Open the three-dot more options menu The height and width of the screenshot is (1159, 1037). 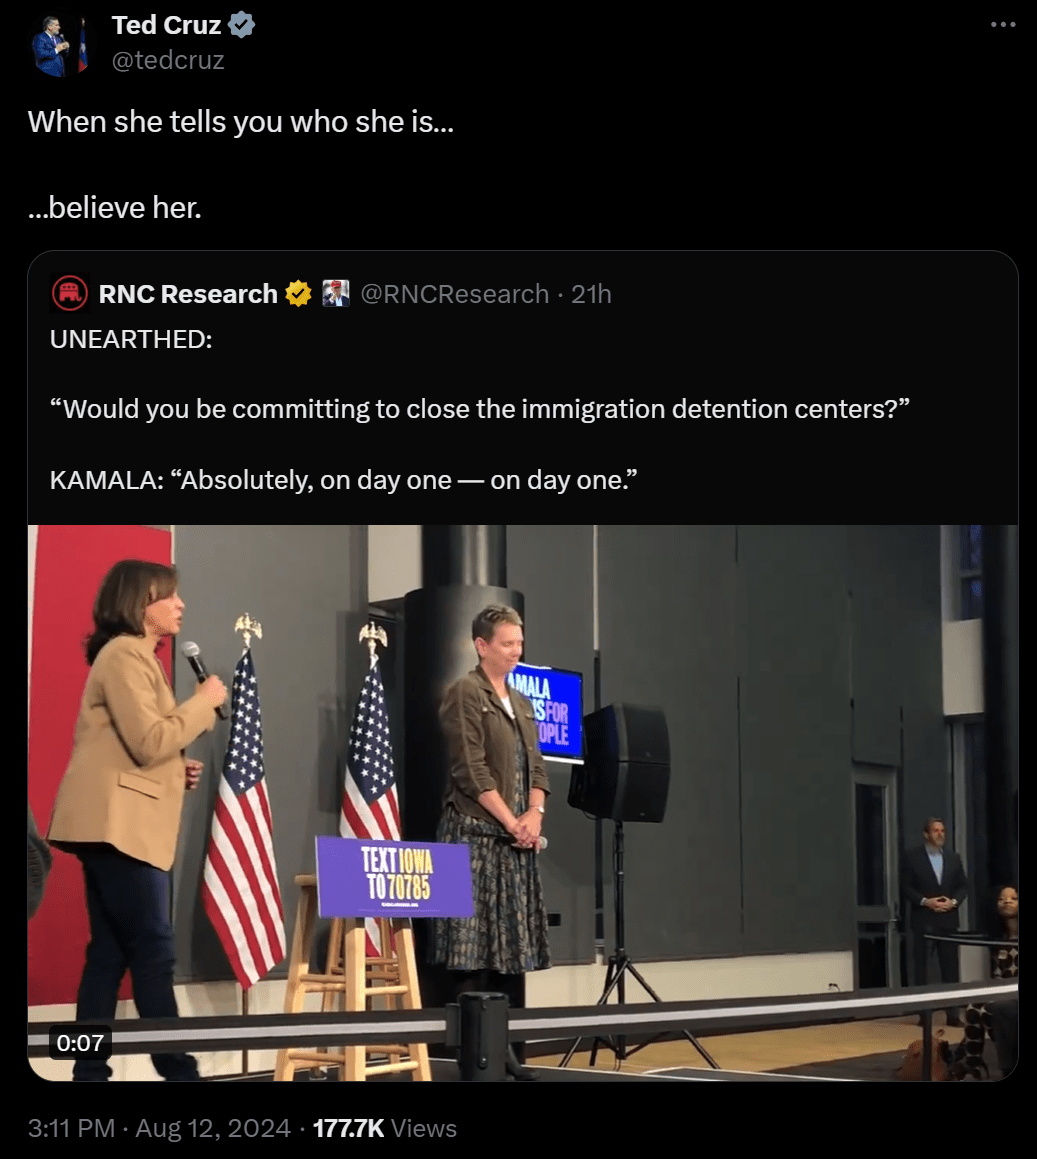point(1002,24)
